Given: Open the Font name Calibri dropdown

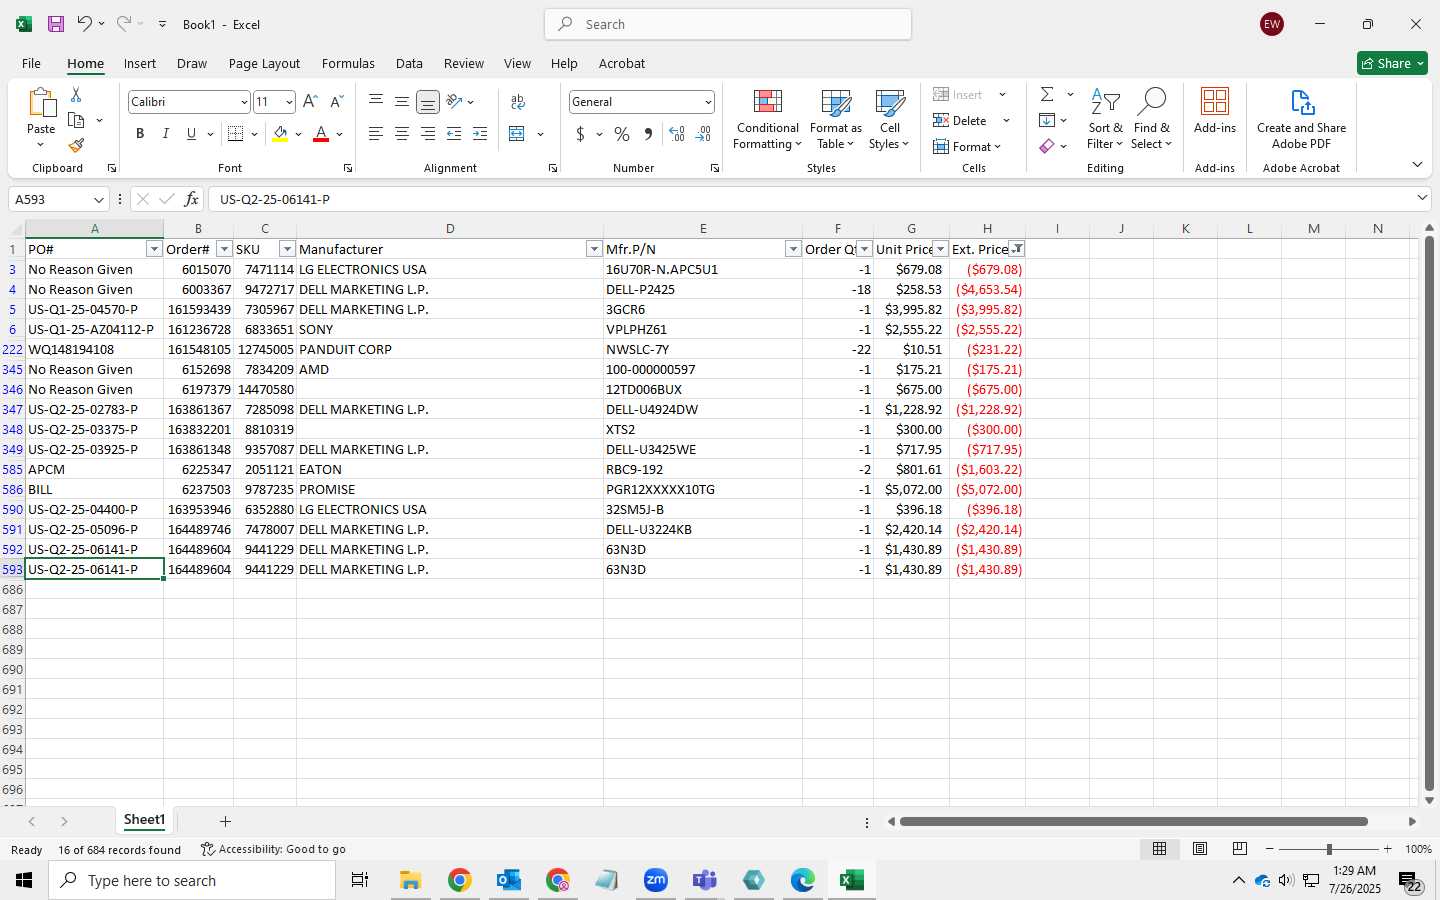Looking at the screenshot, I should [243, 102].
